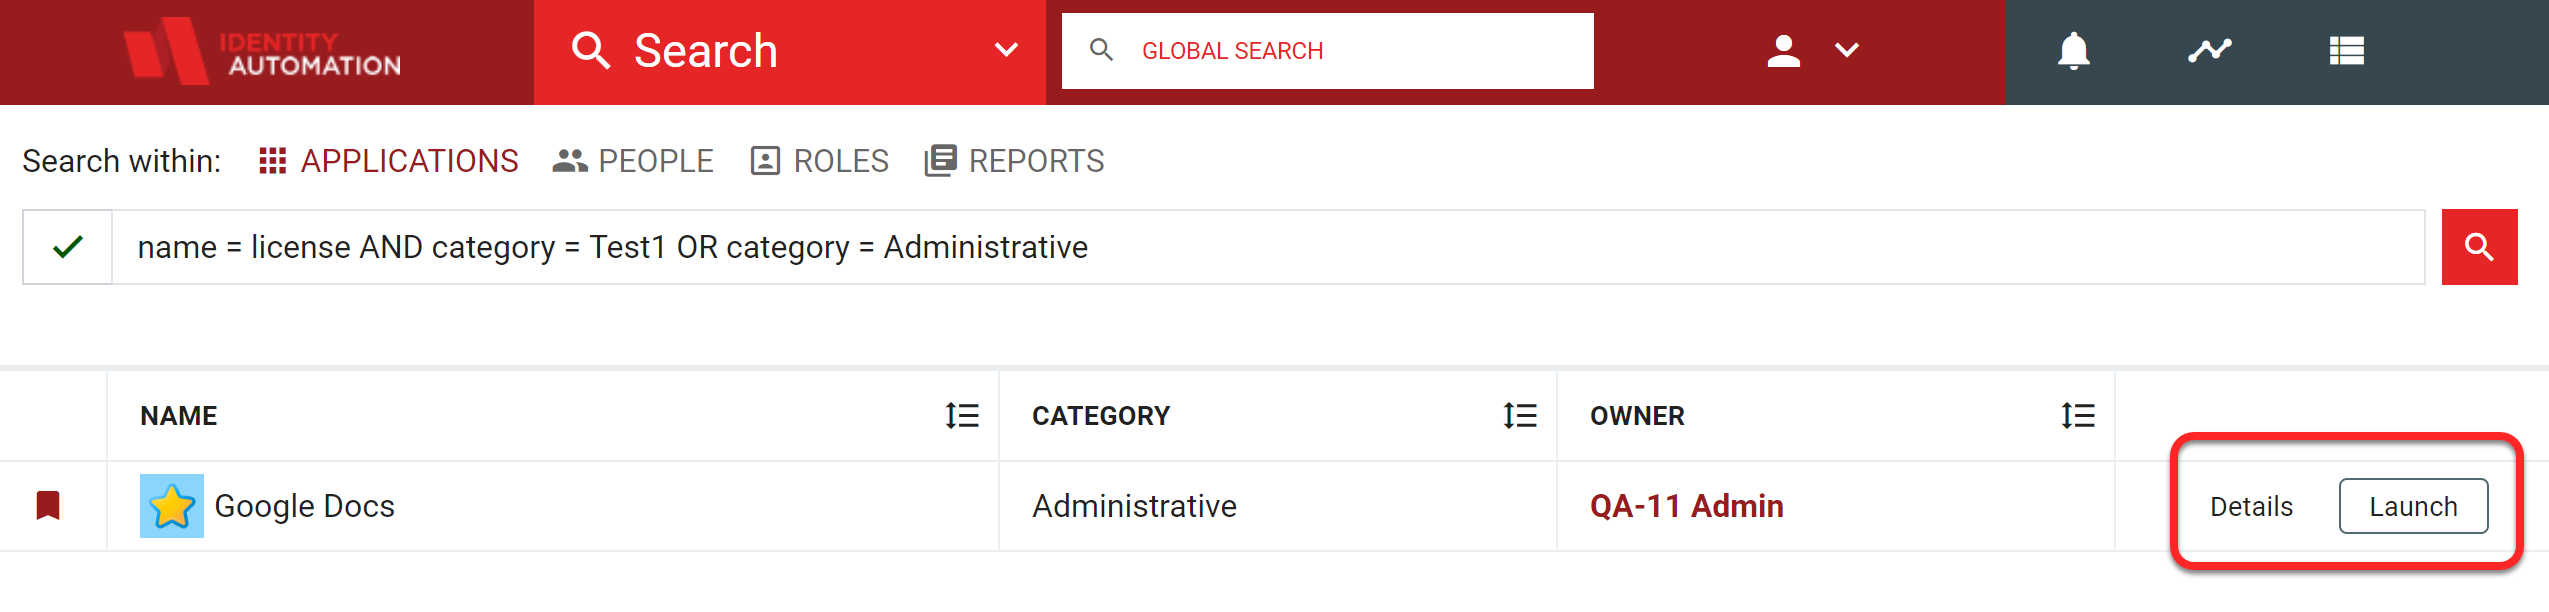2549x612 pixels.
Task: Sort results by Category column
Action: click(1520, 416)
